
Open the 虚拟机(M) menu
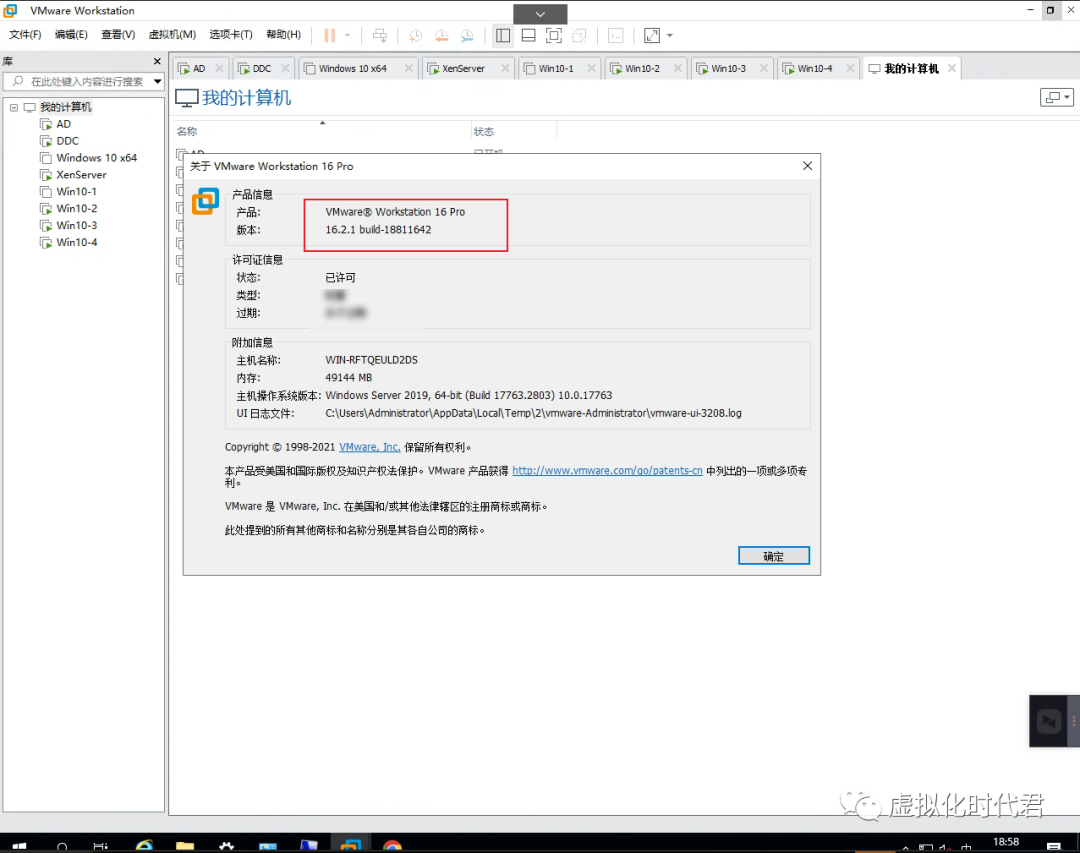tap(172, 34)
